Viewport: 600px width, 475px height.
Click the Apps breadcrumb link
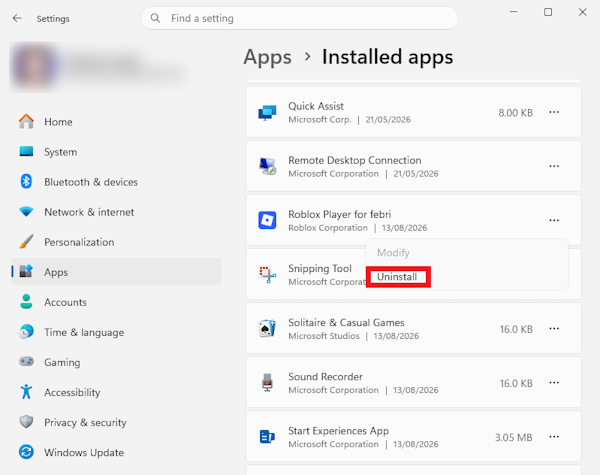pos(267,57)
